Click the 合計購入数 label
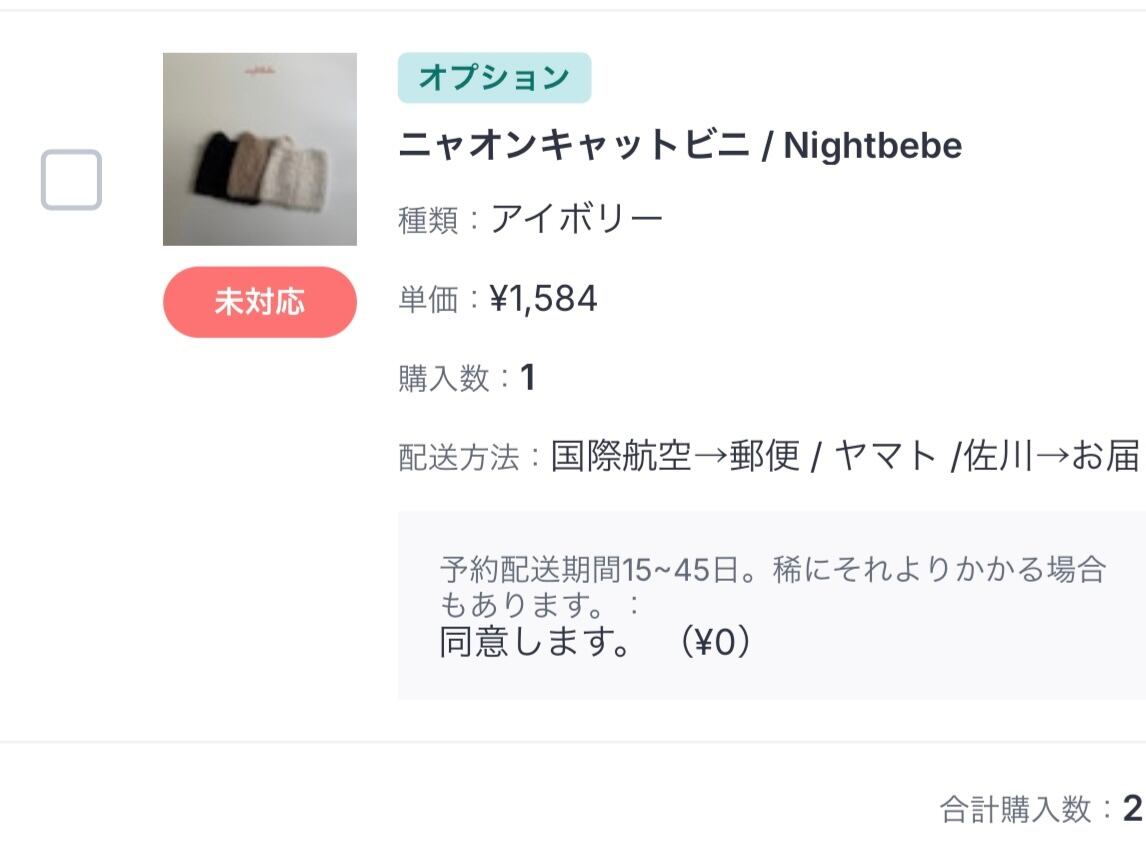This screenshot has height=866, width=1146. tap(1015, 809)
